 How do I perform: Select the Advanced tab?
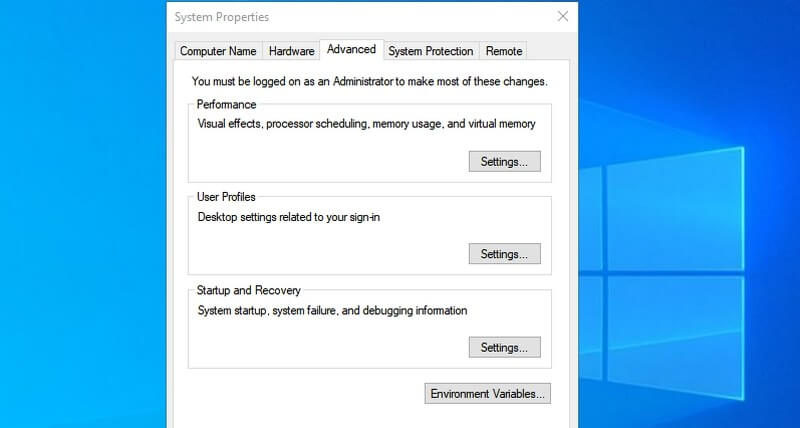pyautogui.click(x=352, y=49)
